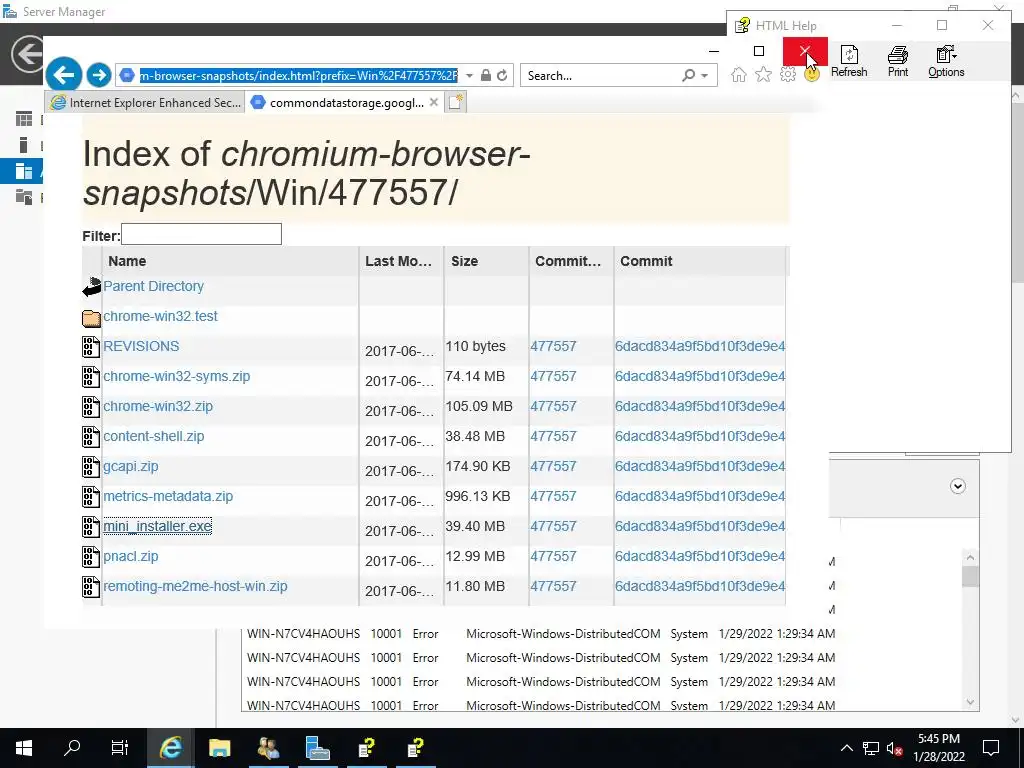Open Dashboard icon in Server Manager sidebar
Screen dimensions: 1024x768
pyautogui.click(x=24, y=119)
